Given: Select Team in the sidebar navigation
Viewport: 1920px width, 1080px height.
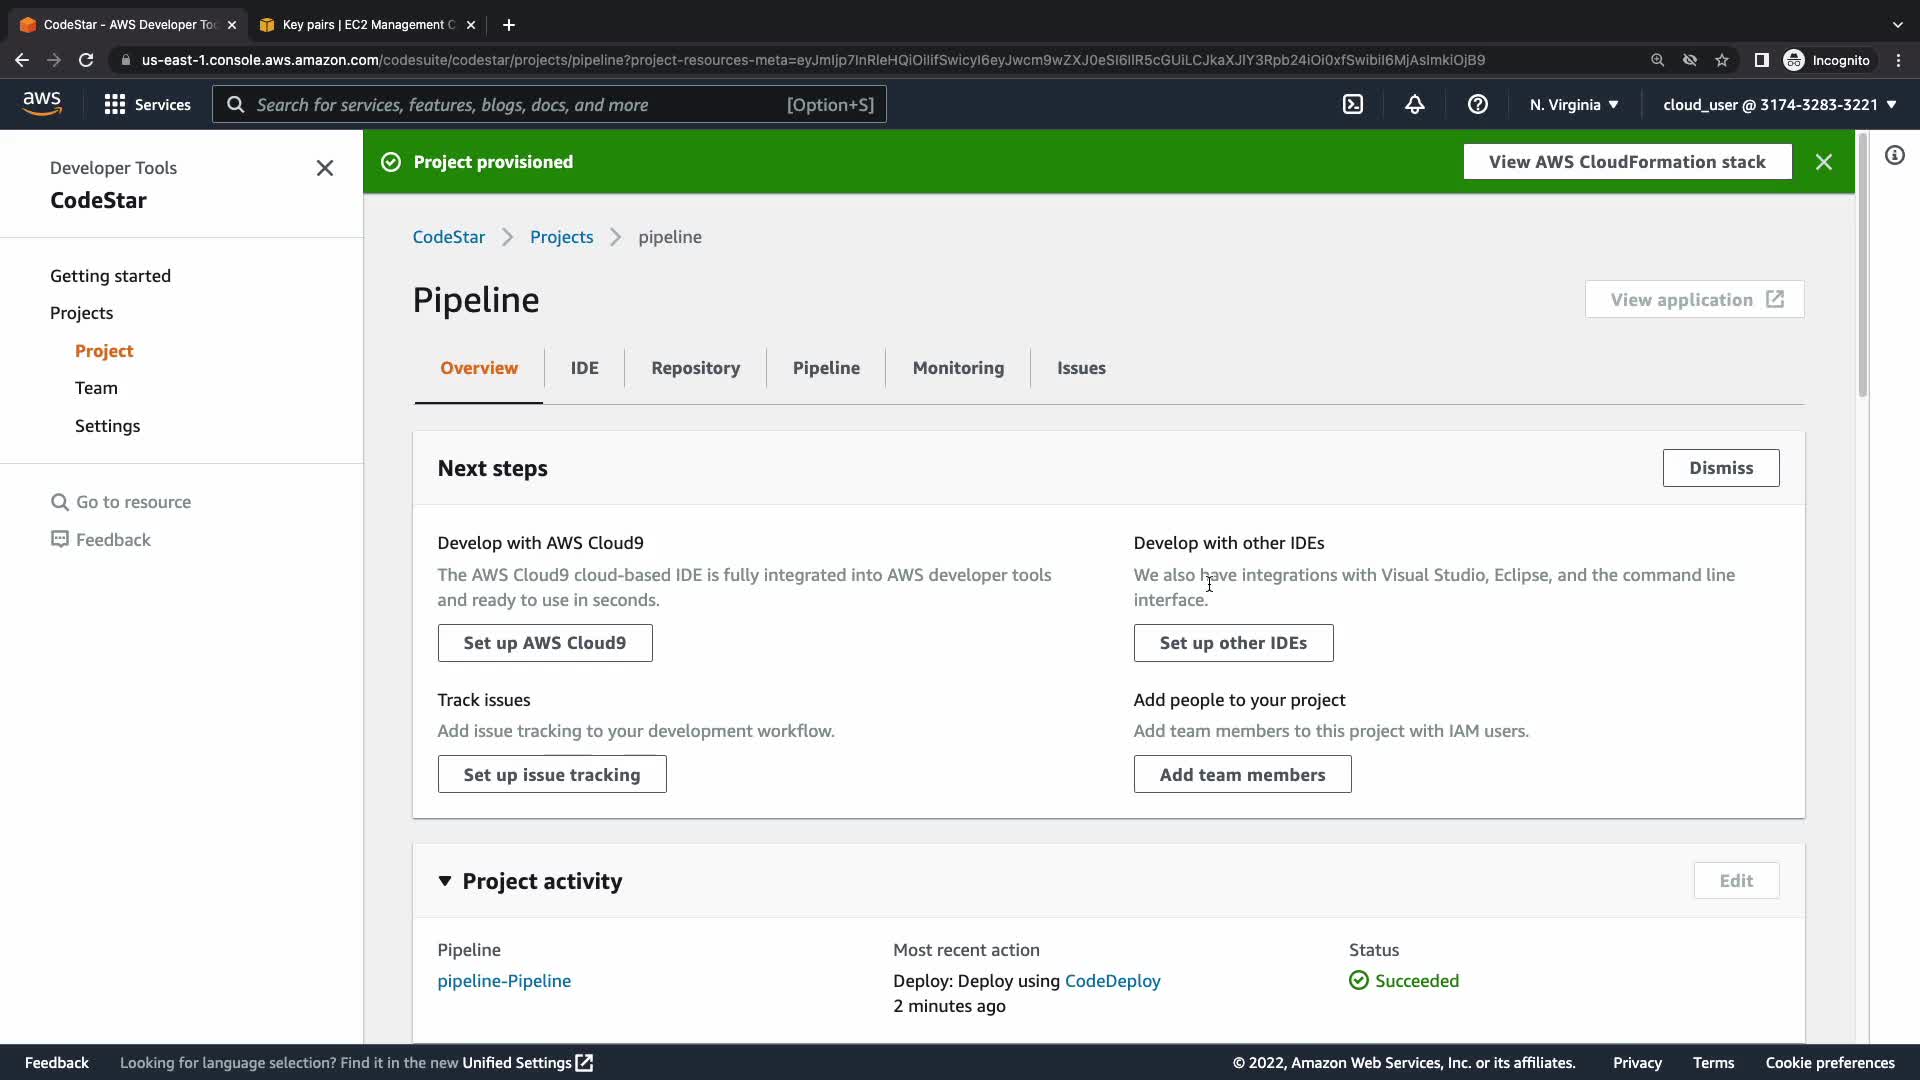Looking at the screenshot, I should [96, 388].
